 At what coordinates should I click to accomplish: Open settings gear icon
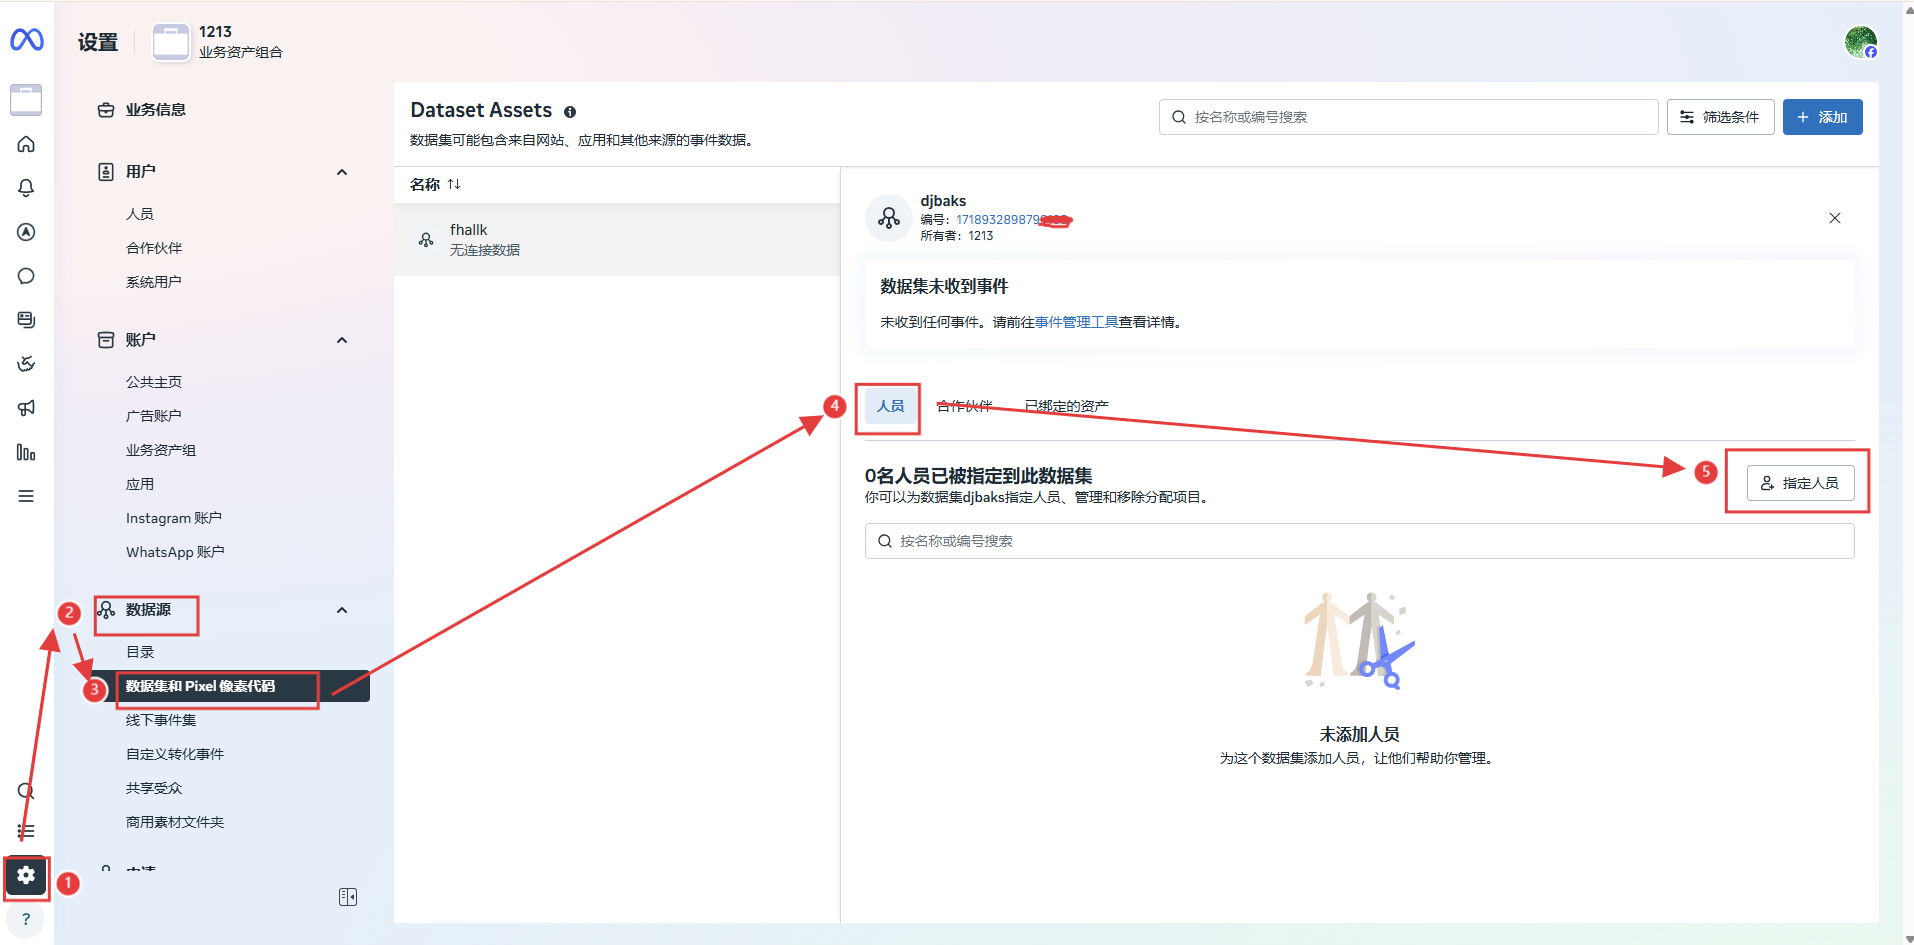(x=26, y=875)
